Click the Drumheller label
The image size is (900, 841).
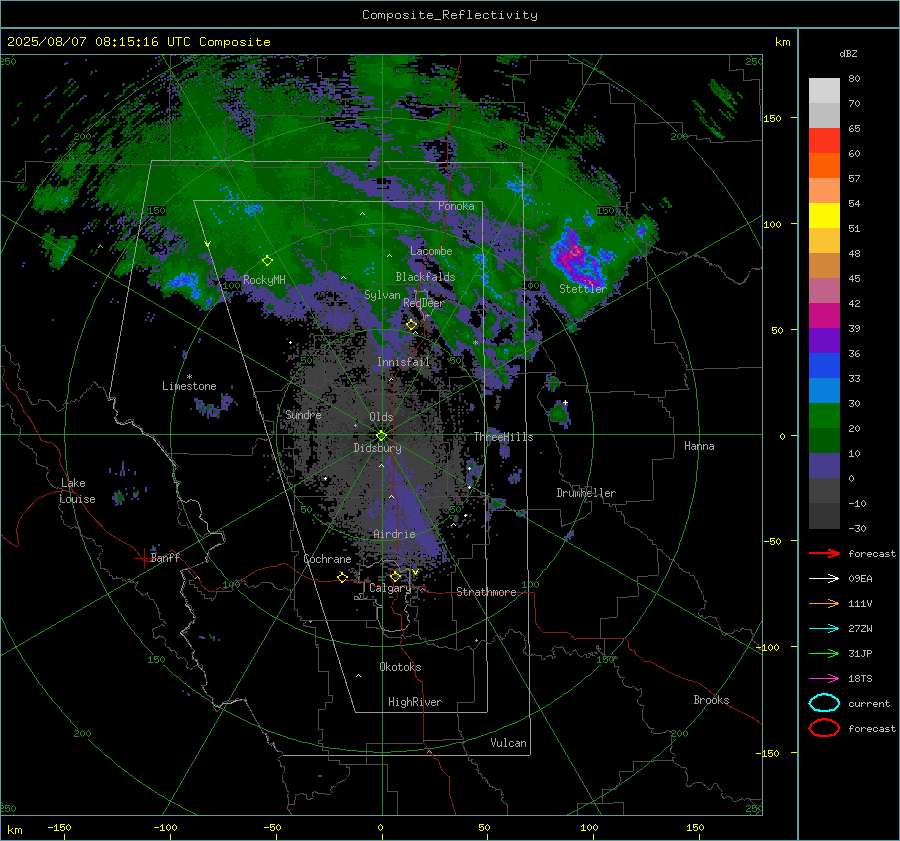coord(586,493)
